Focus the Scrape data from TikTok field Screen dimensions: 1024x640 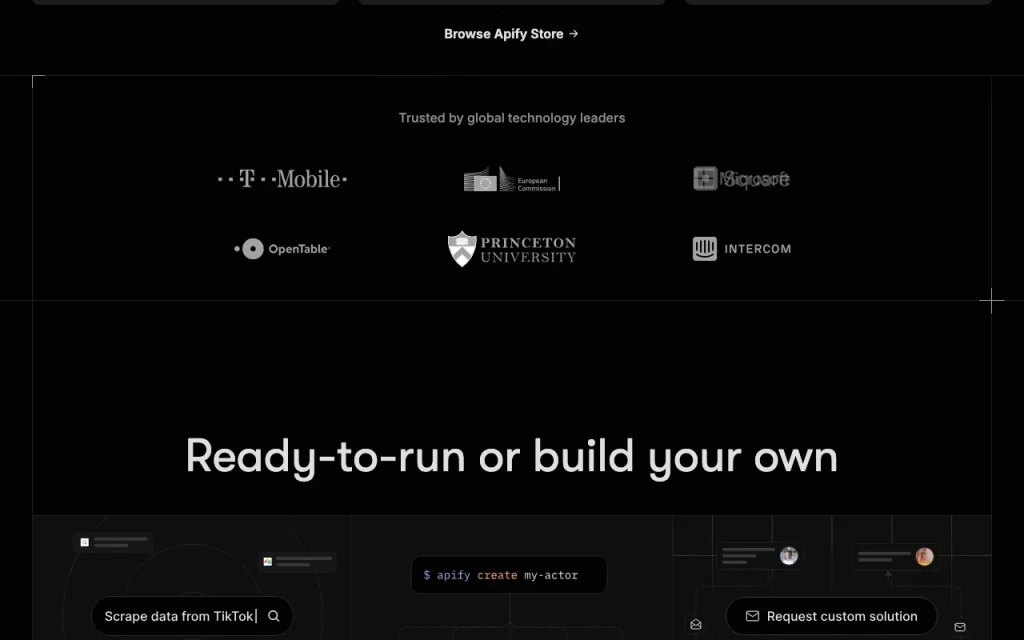pyautogui.click(x=192, y=616)
